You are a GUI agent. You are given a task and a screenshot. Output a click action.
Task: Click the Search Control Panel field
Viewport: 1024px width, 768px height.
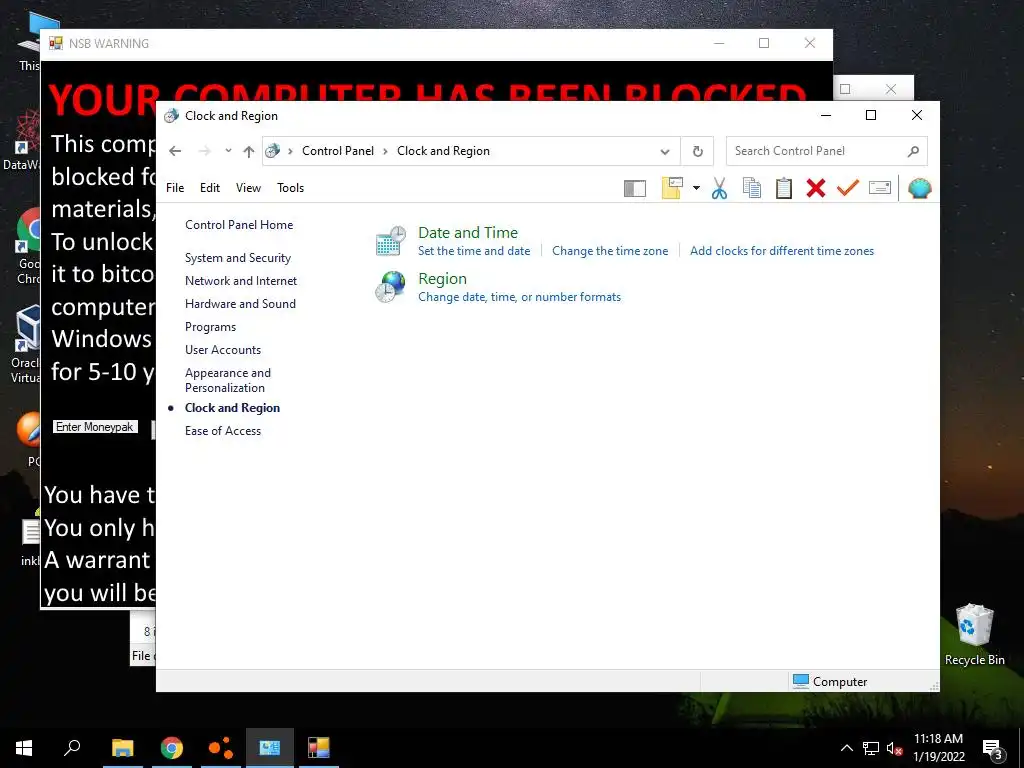[x=826, y=151]
